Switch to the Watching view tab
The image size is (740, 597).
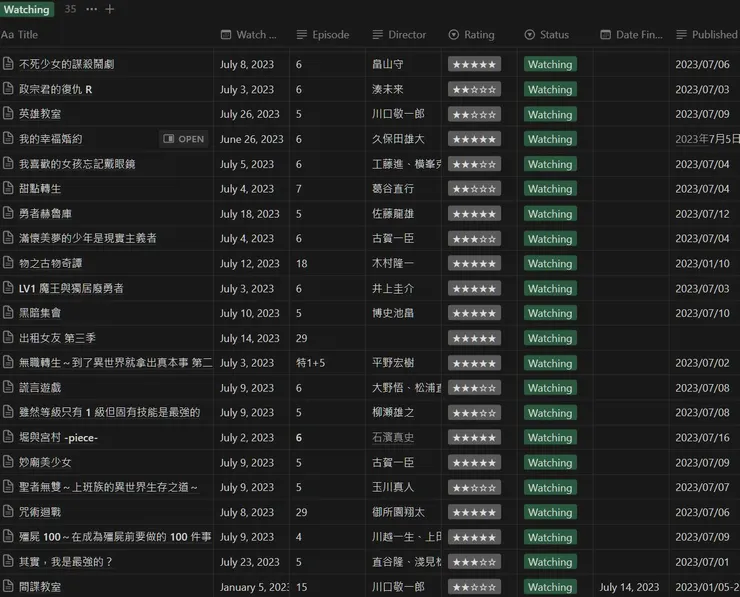coord(26,9)
